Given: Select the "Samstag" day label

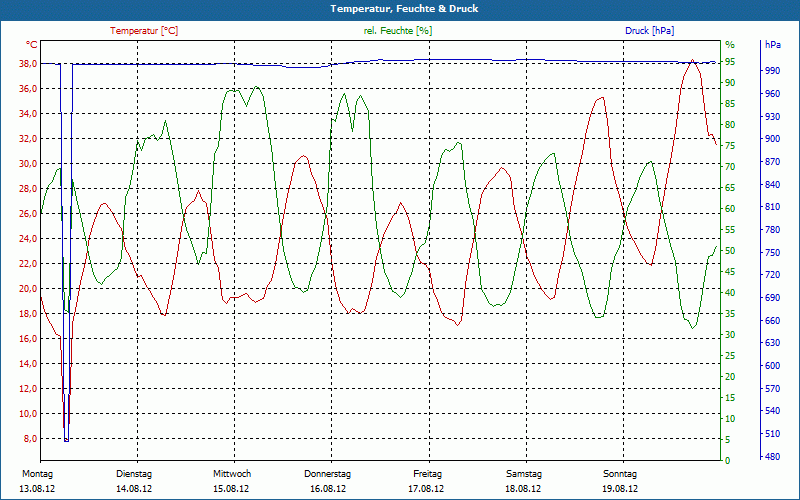Looking at the screenshot, I should point(524,474).
